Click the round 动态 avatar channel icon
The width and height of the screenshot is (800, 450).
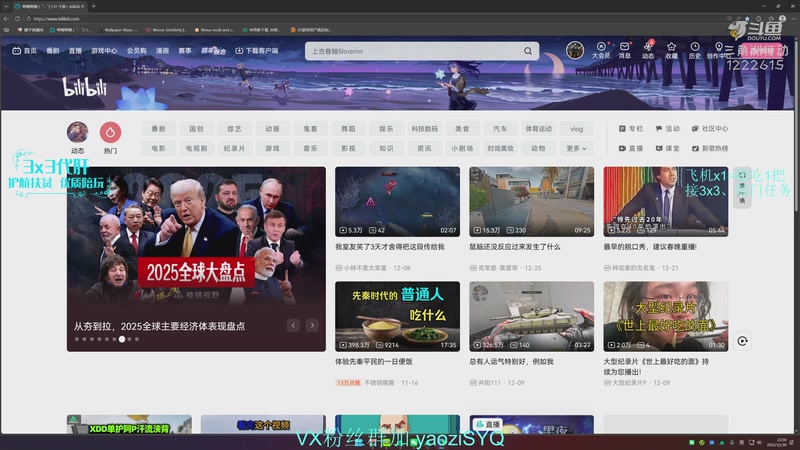tap(78, 132)
